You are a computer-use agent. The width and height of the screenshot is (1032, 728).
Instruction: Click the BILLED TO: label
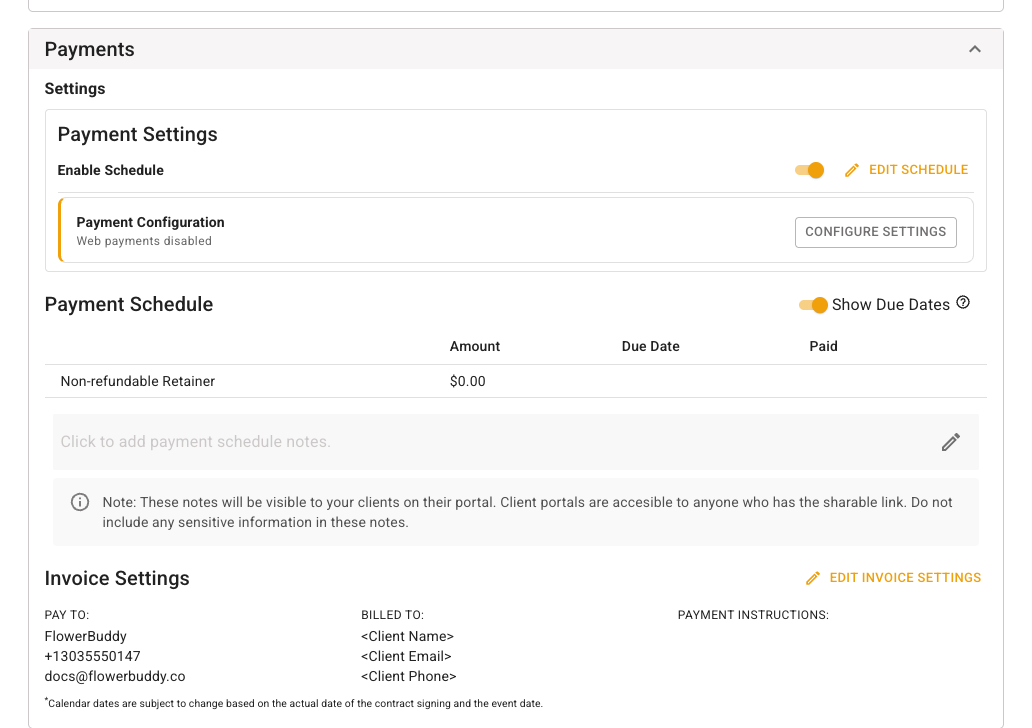(x=392, y=615)
